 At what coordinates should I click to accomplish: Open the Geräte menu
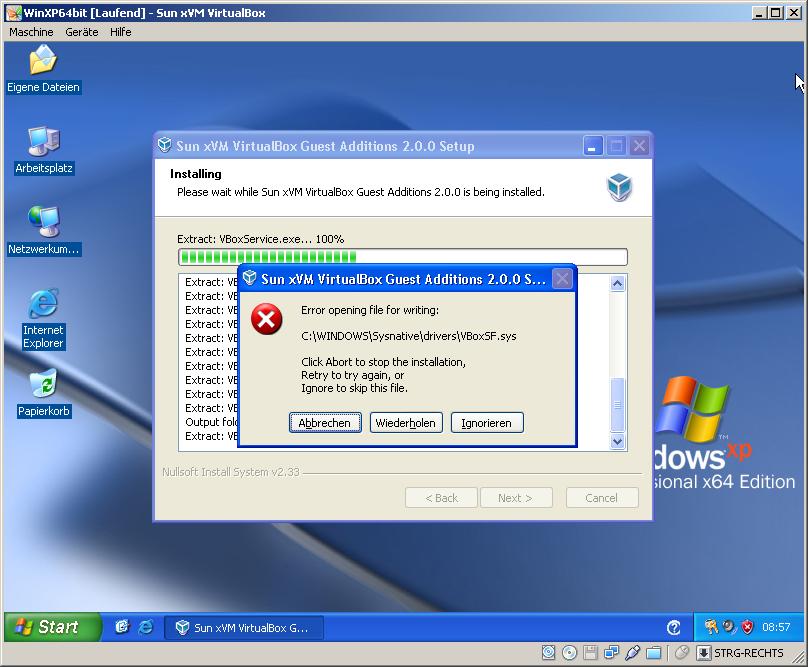point(81,32)
